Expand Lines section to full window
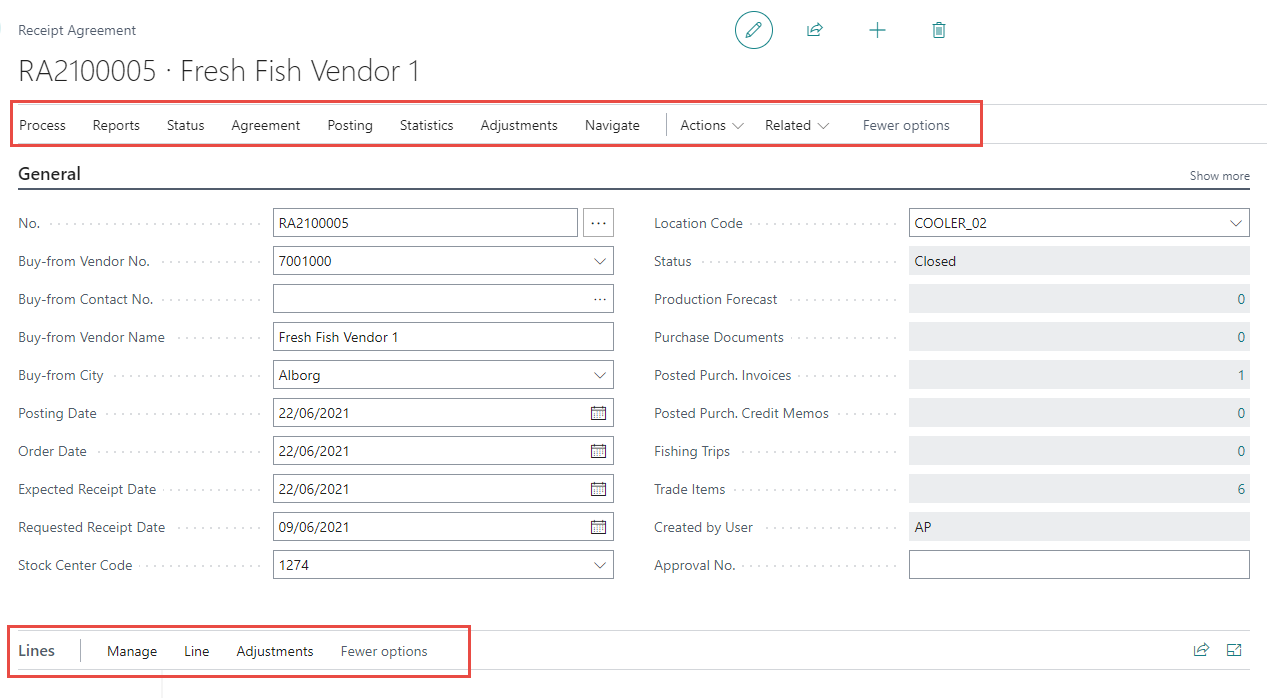 coord(1234,651)
